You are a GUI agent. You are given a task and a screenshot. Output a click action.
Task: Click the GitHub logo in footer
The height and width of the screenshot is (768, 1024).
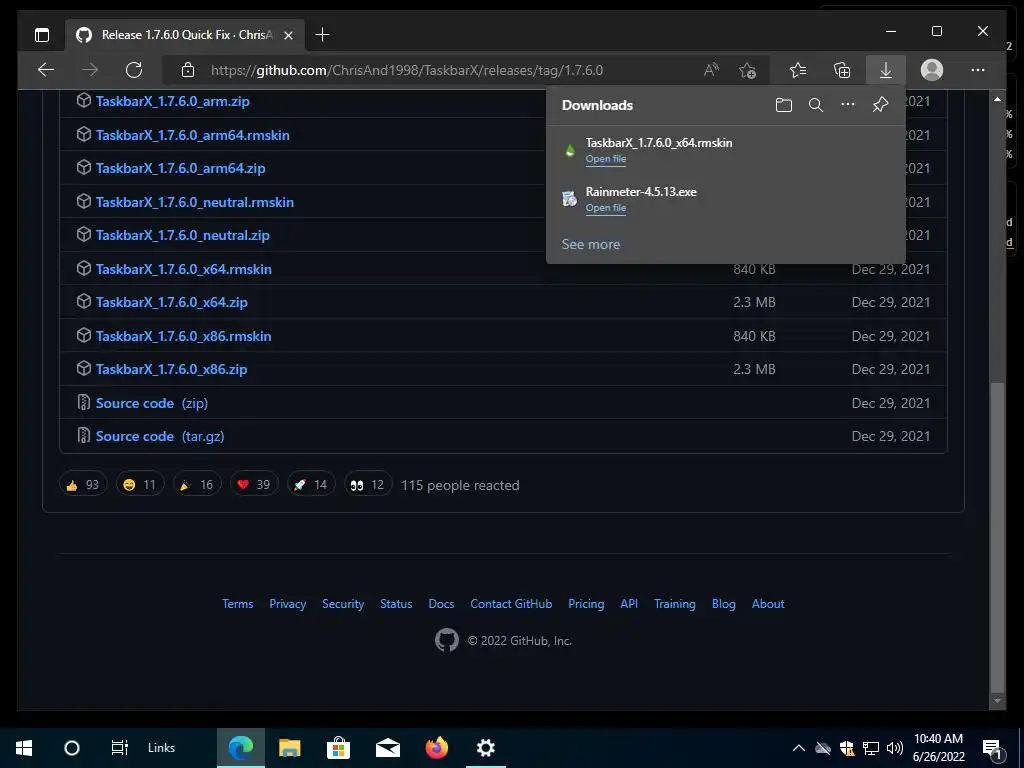447,641
